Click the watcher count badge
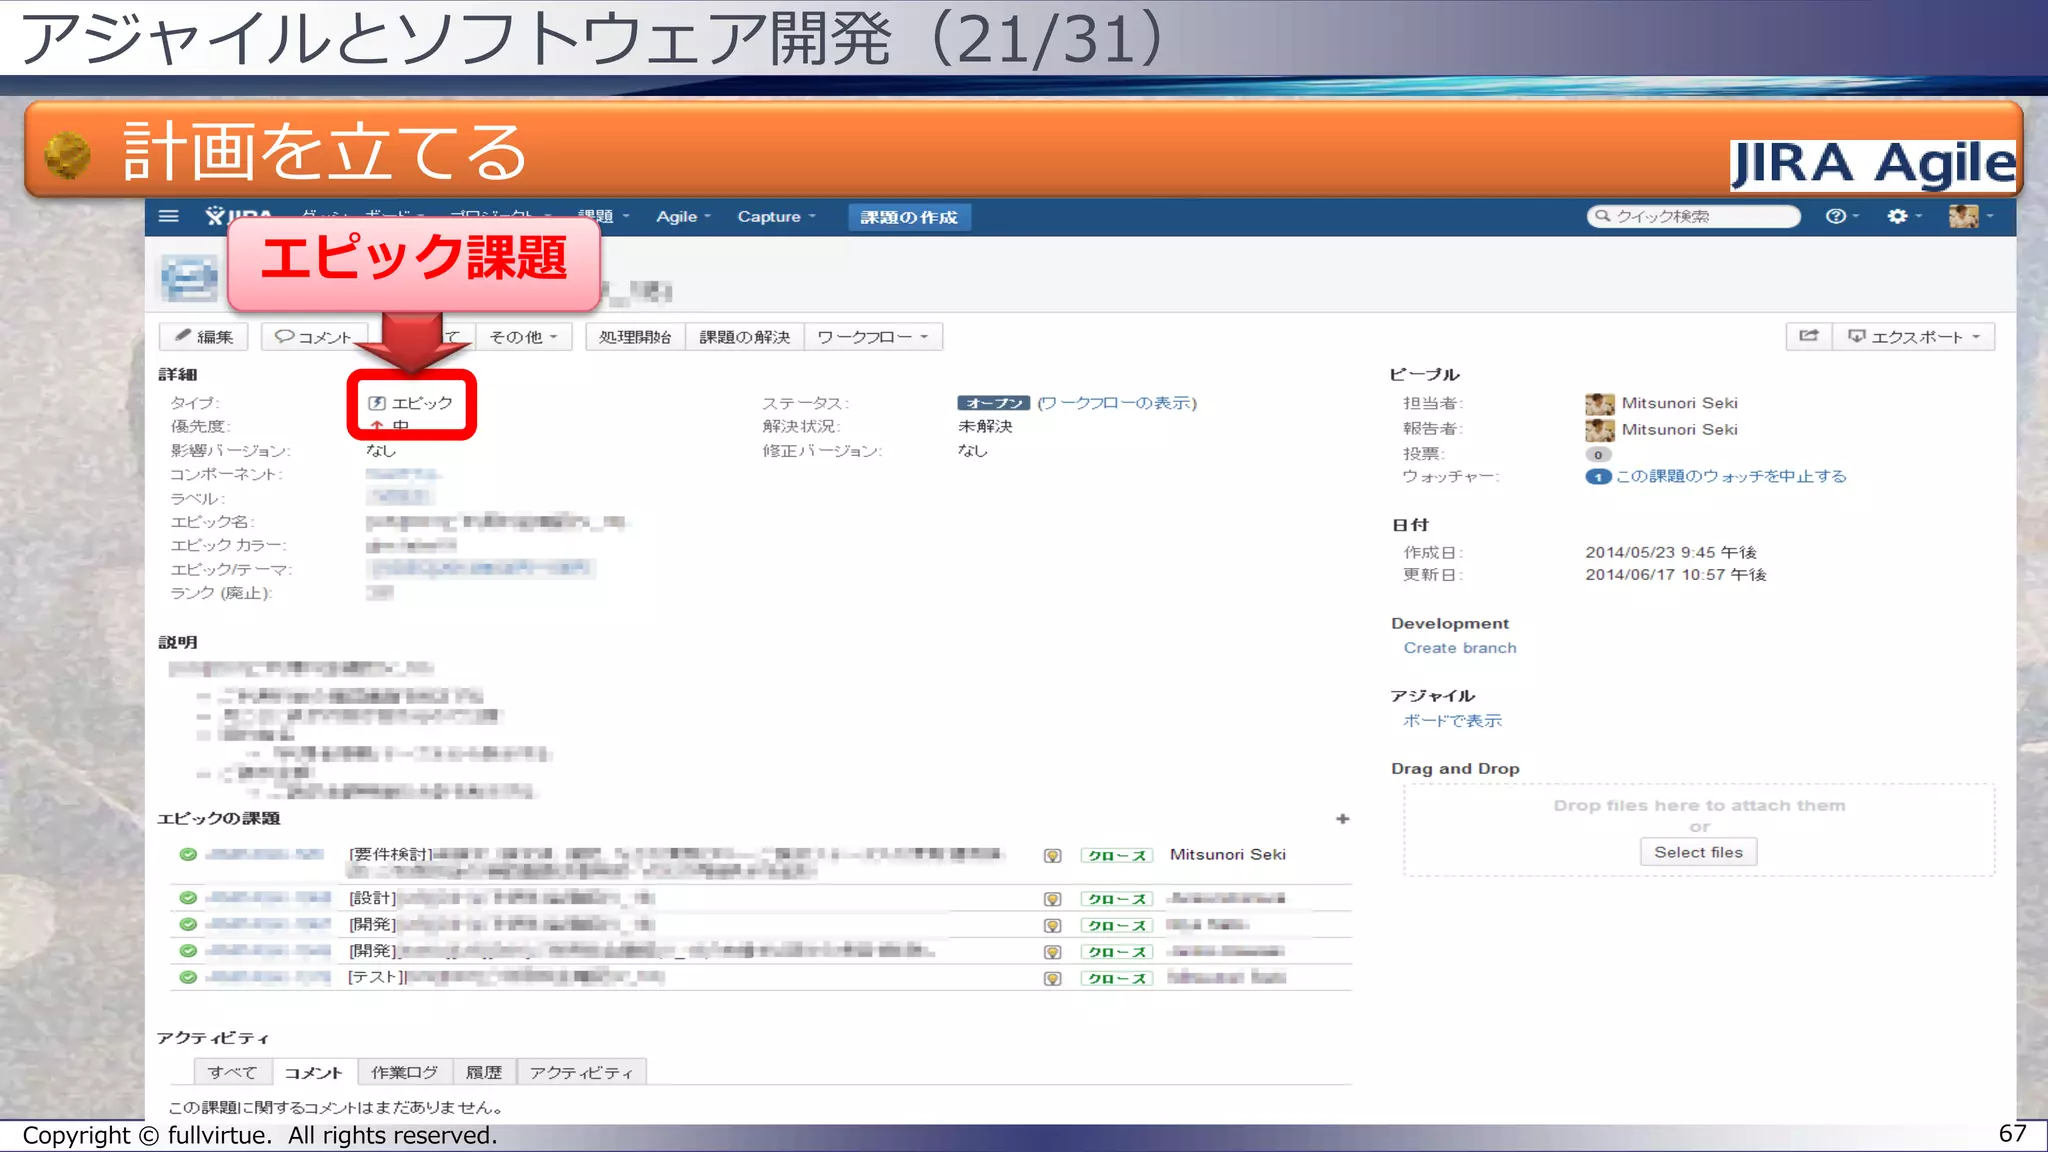The height and width of the screenshot is (1152, 2048). (x=1598, y=477)
